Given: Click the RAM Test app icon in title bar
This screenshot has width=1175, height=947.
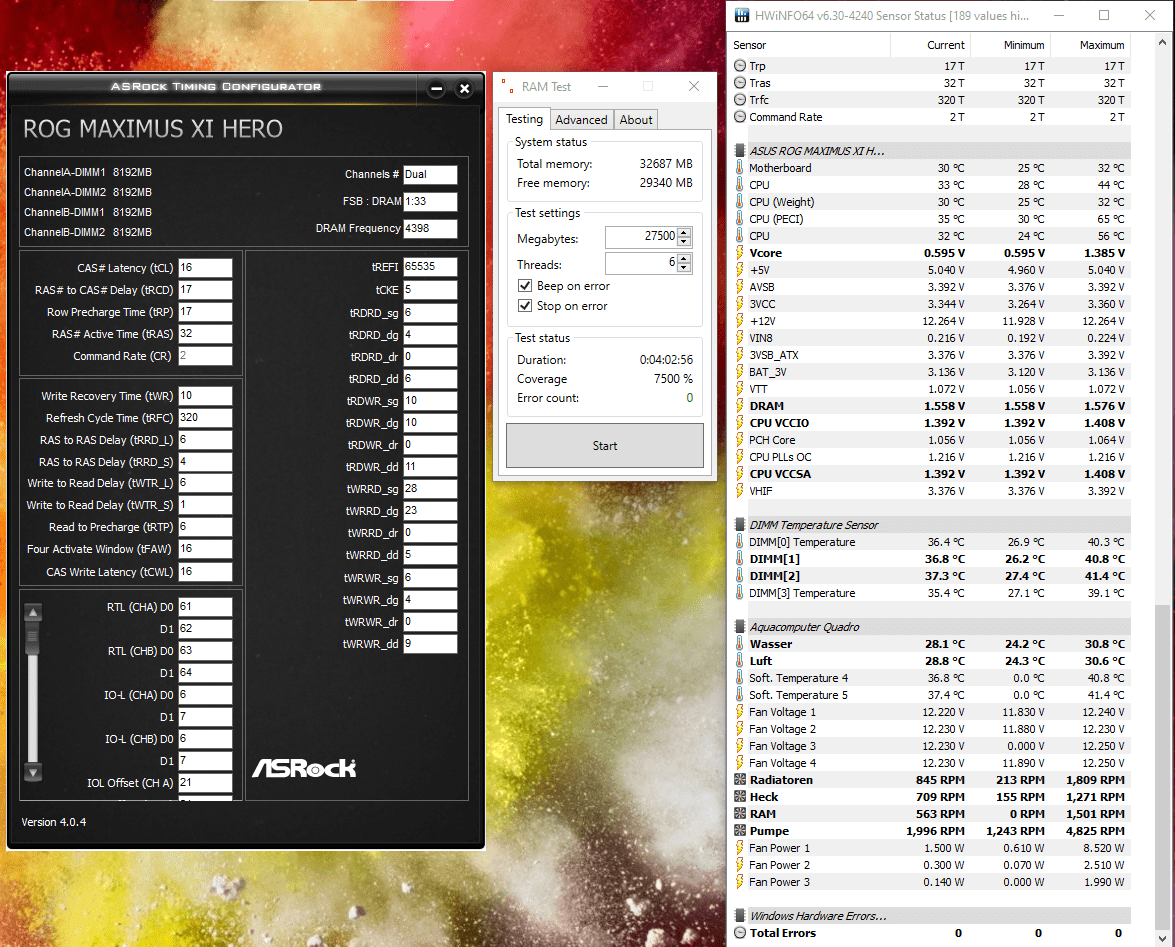Looking at the screenshot, I should tap(507, 86).
